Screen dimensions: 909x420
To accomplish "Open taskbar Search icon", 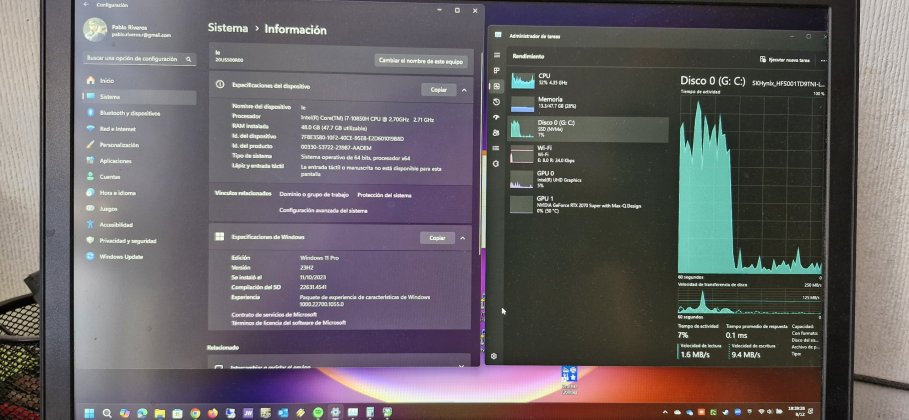I will (107, 412).
